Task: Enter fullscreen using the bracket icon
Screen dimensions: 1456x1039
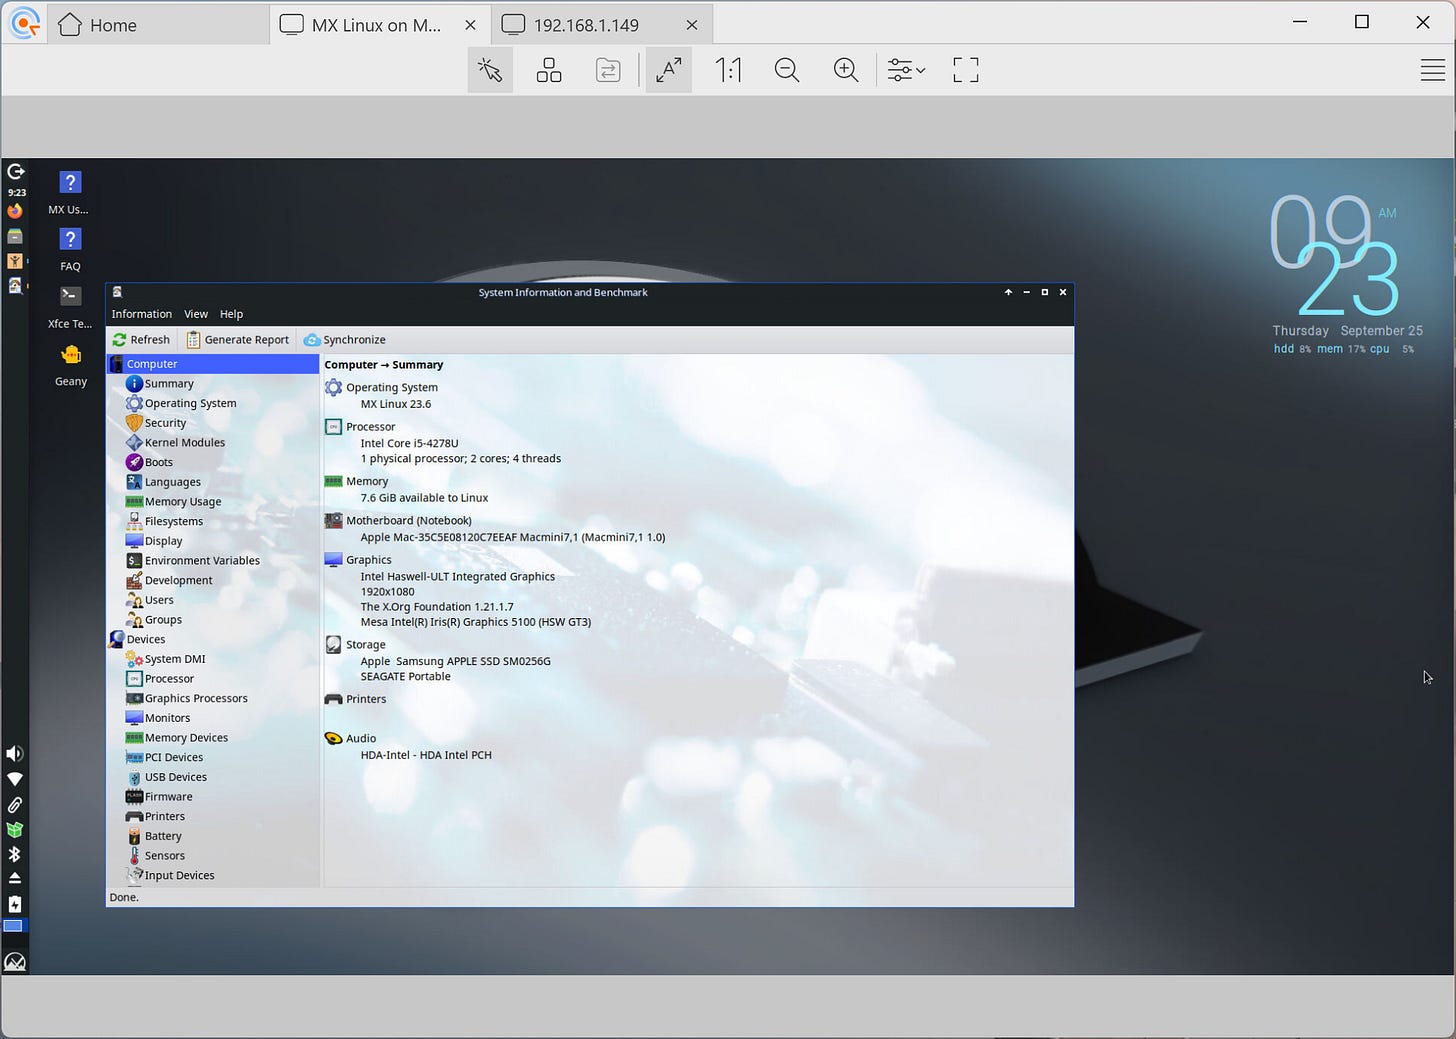Action: (x=964, y=69)
